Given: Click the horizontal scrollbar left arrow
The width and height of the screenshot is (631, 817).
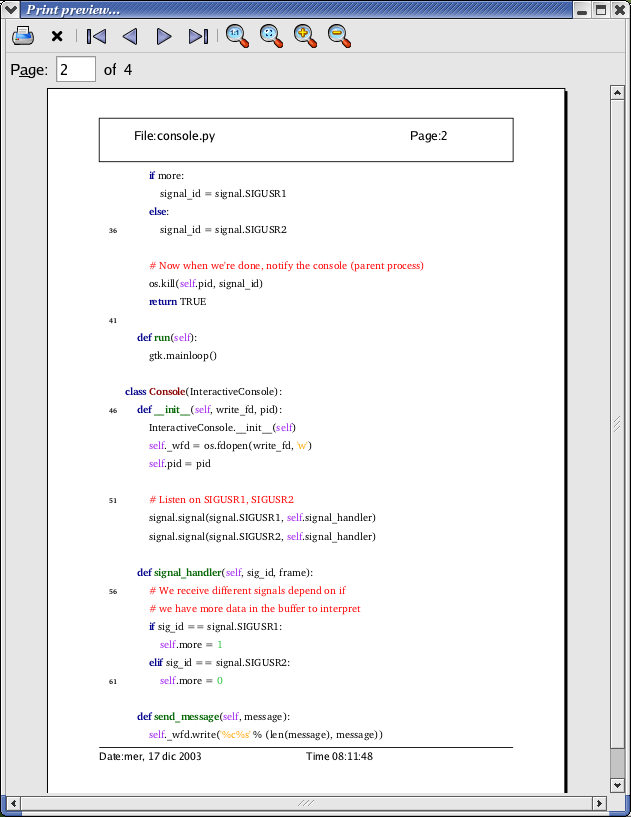Looking at the screenshot, I should pos(13,803).
